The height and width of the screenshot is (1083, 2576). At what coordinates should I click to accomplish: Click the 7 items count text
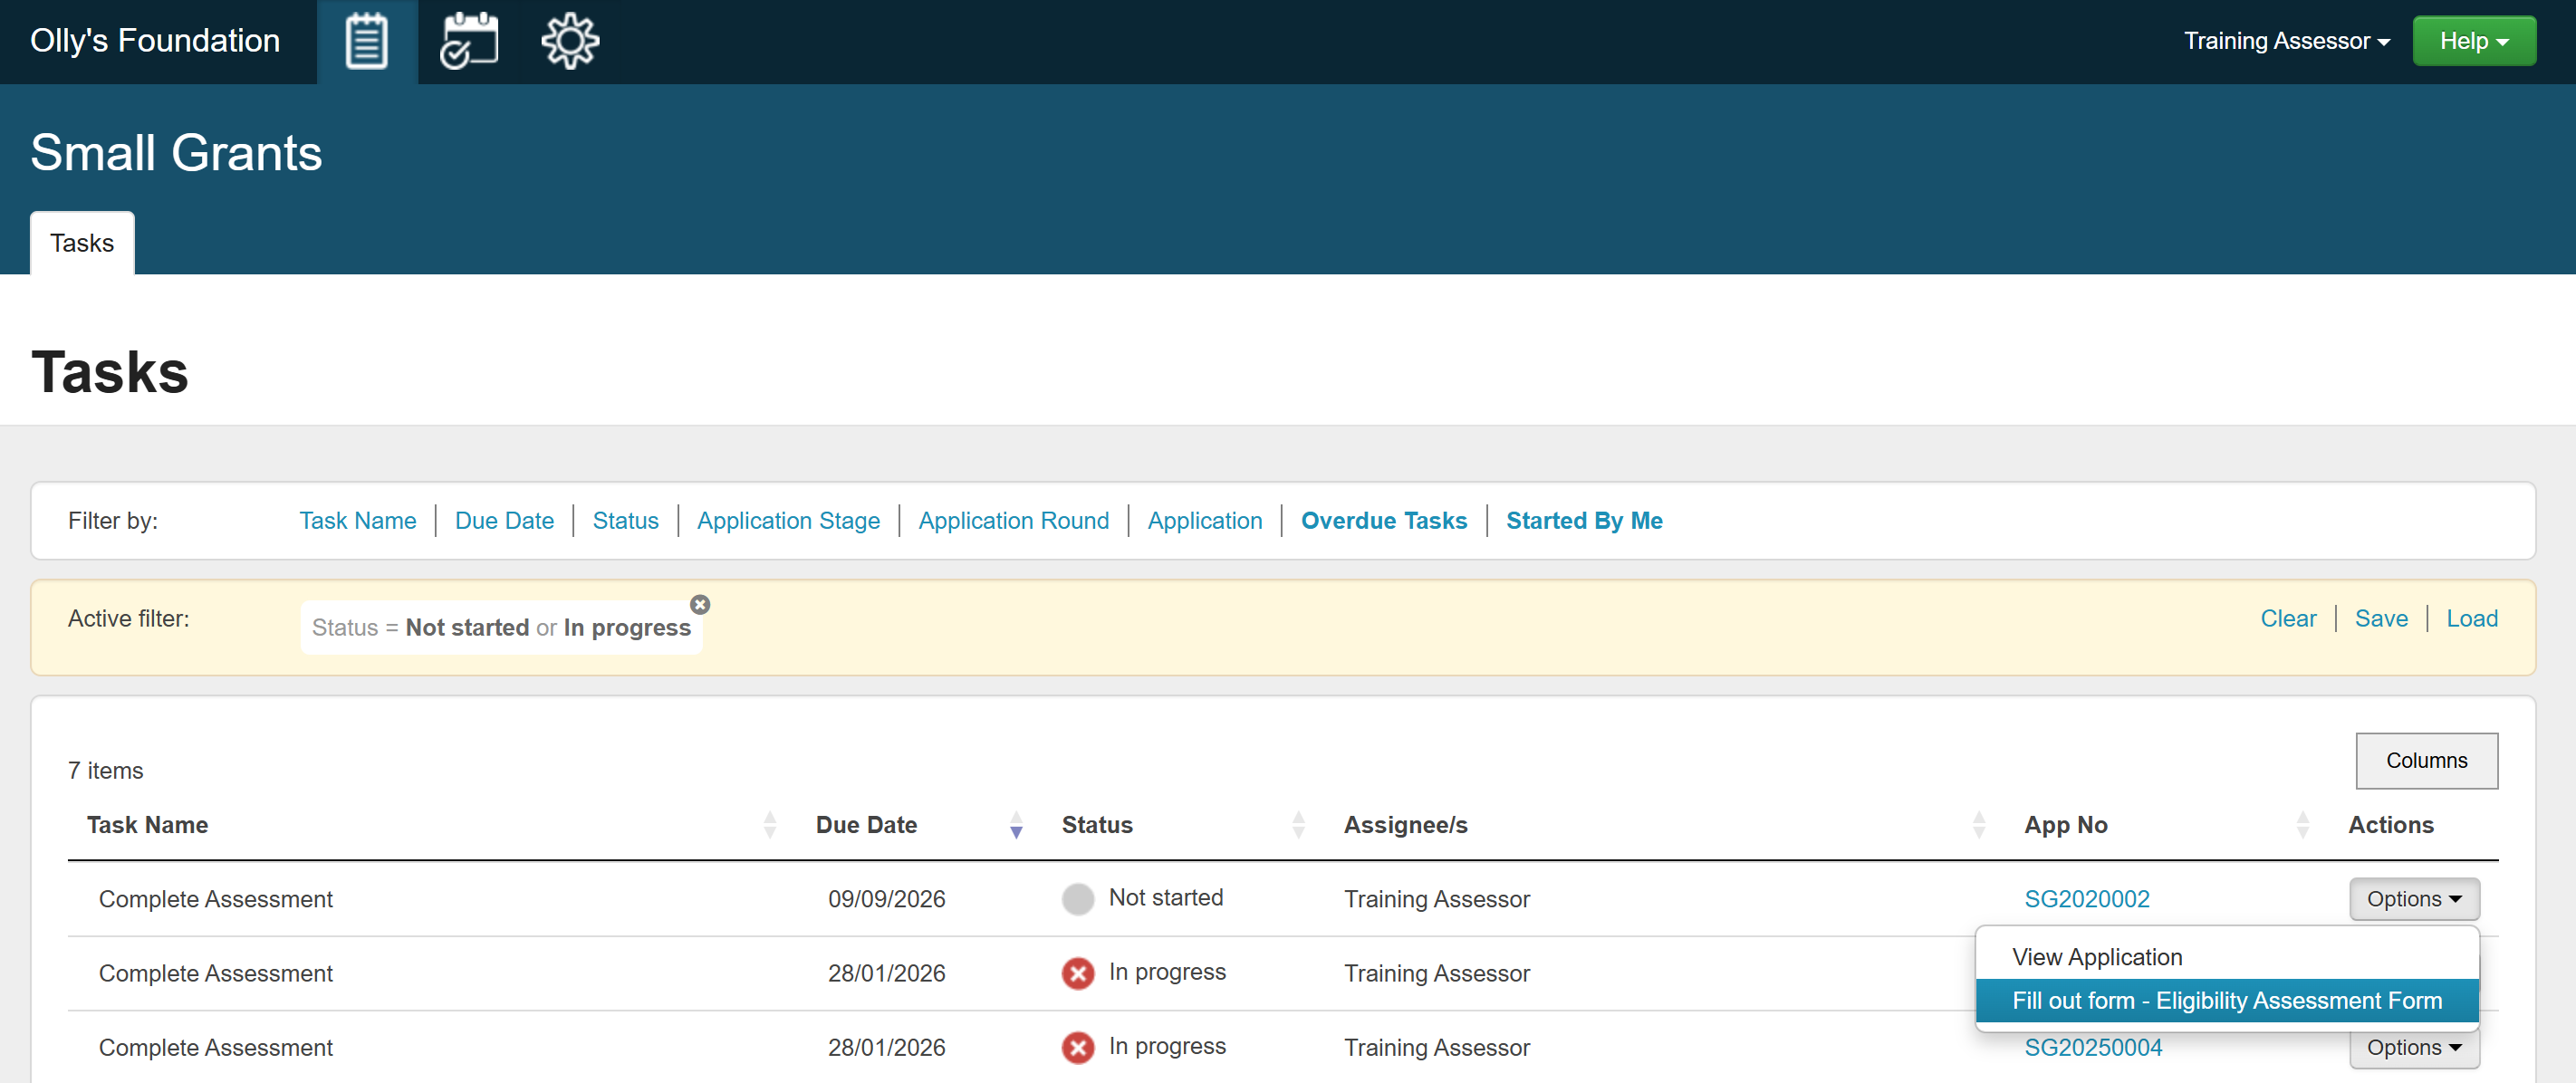click(x=105, y=771)
